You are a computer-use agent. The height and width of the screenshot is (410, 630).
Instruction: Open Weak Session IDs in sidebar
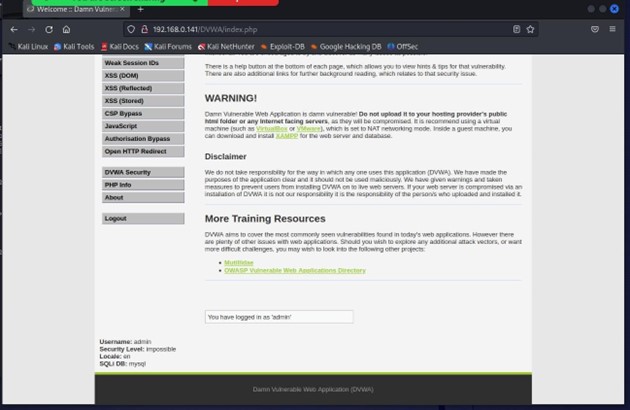(x=143, y=63)
